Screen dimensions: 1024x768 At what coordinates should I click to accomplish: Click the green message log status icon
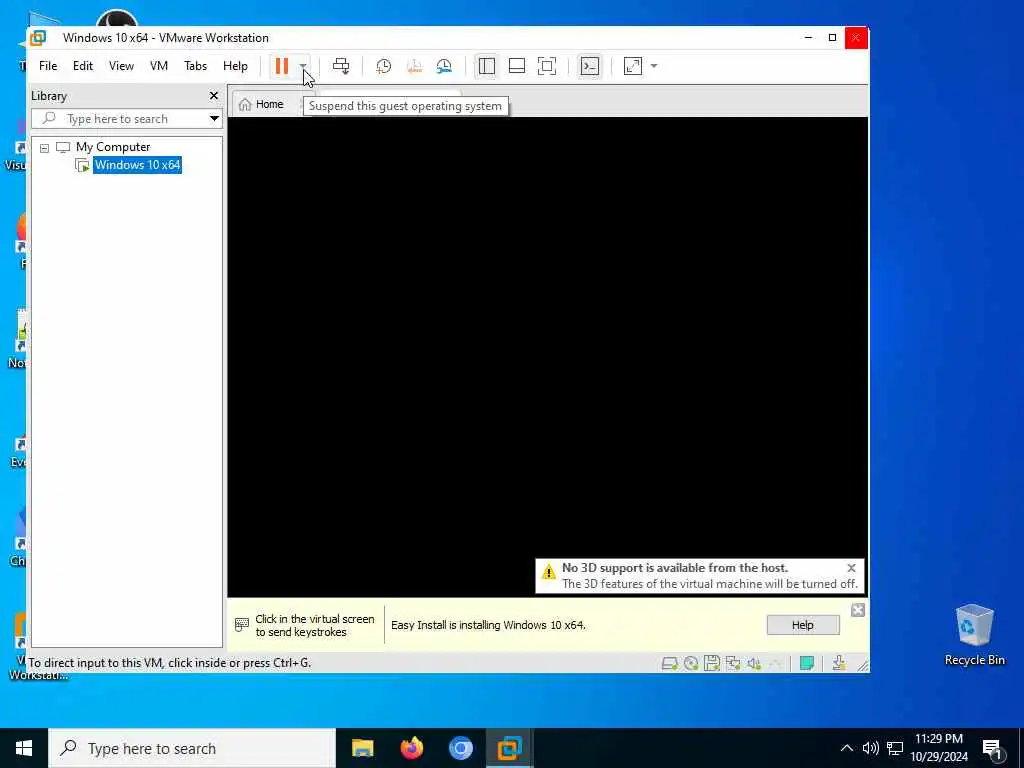807,664
